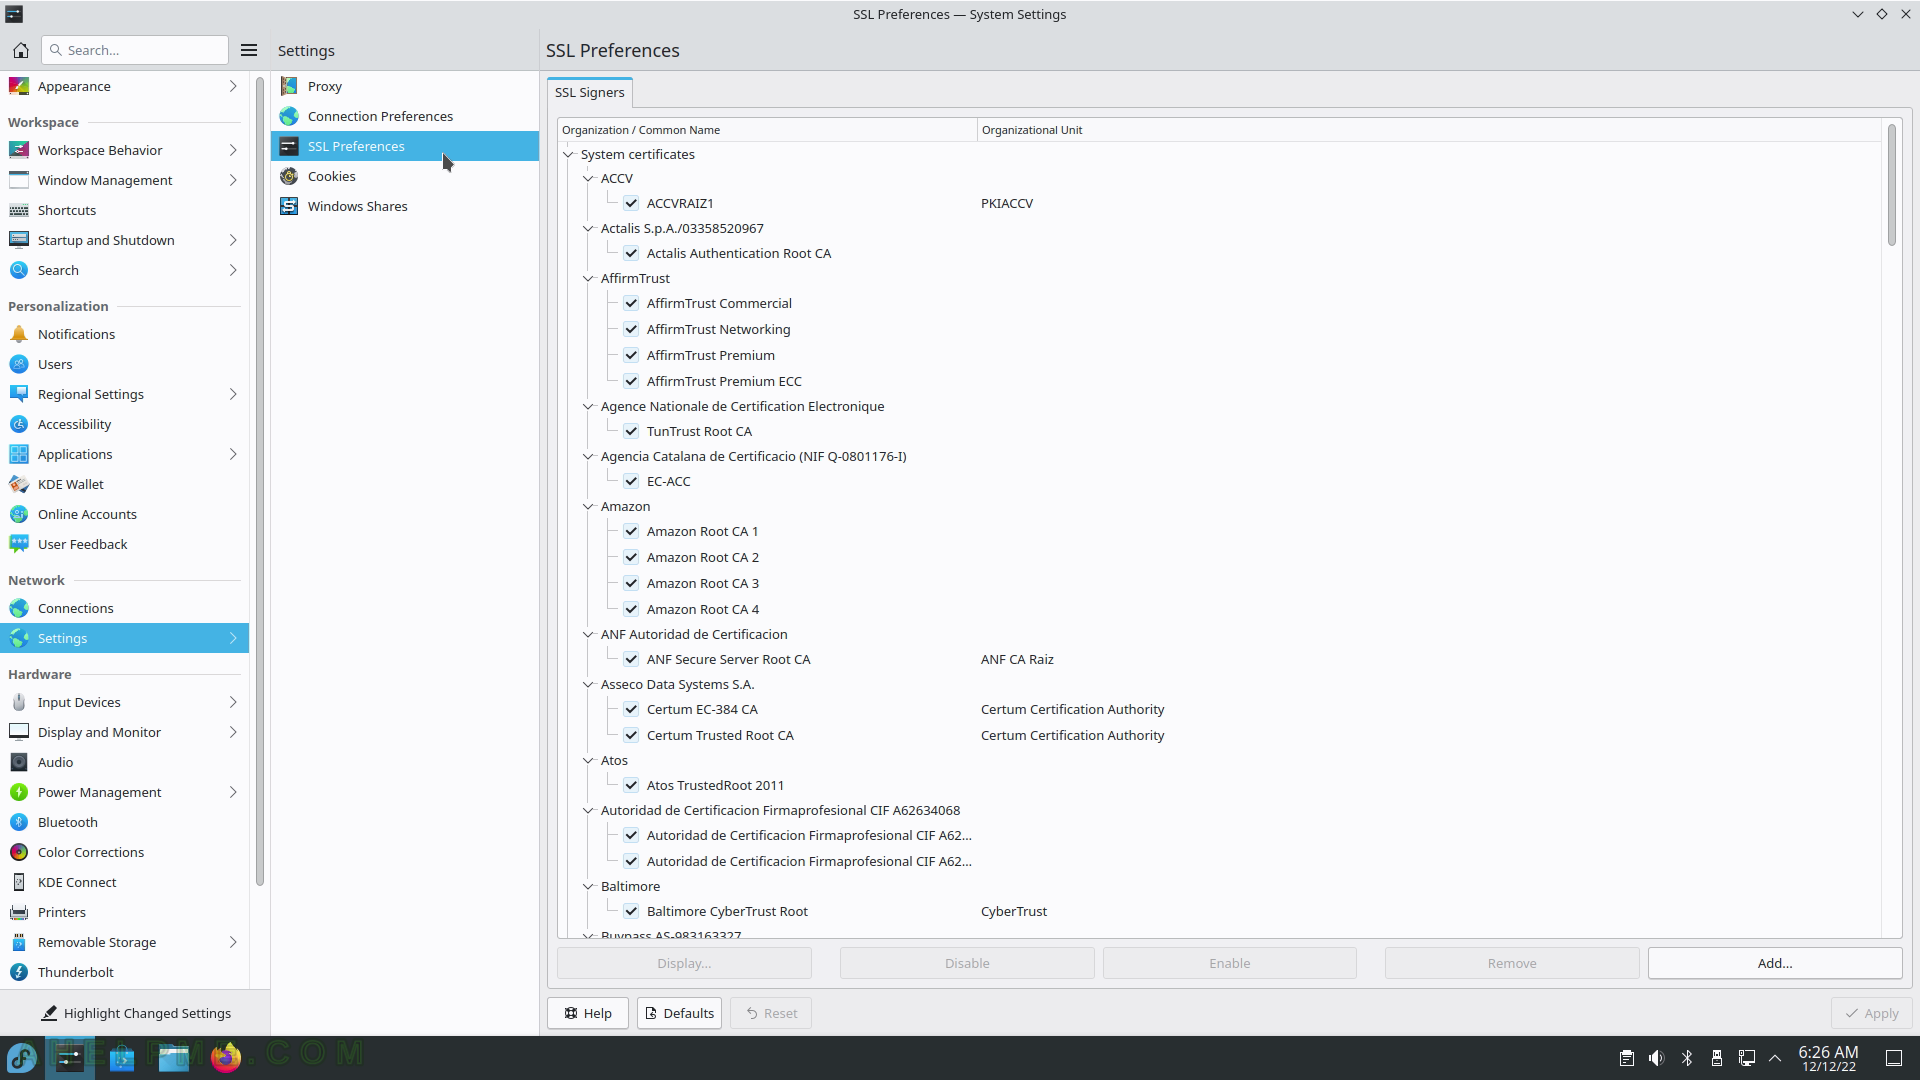Click the Bluetooth icon in sidebar

[19, 822]
